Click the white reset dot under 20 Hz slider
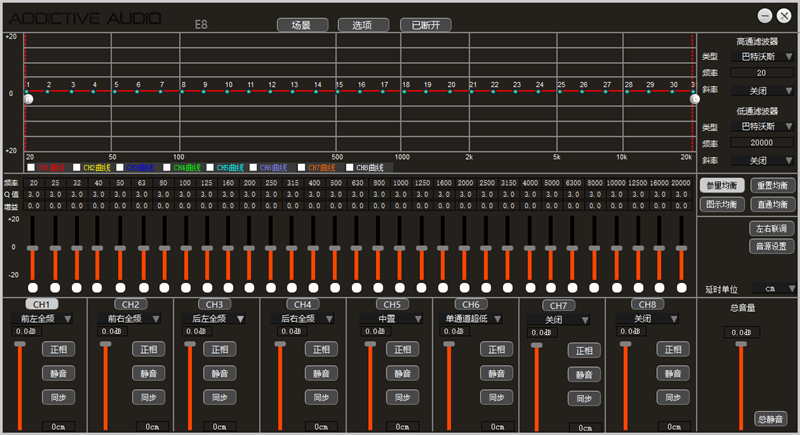Image resolution: width=800 pixels, height=435 pixels. 33,286
